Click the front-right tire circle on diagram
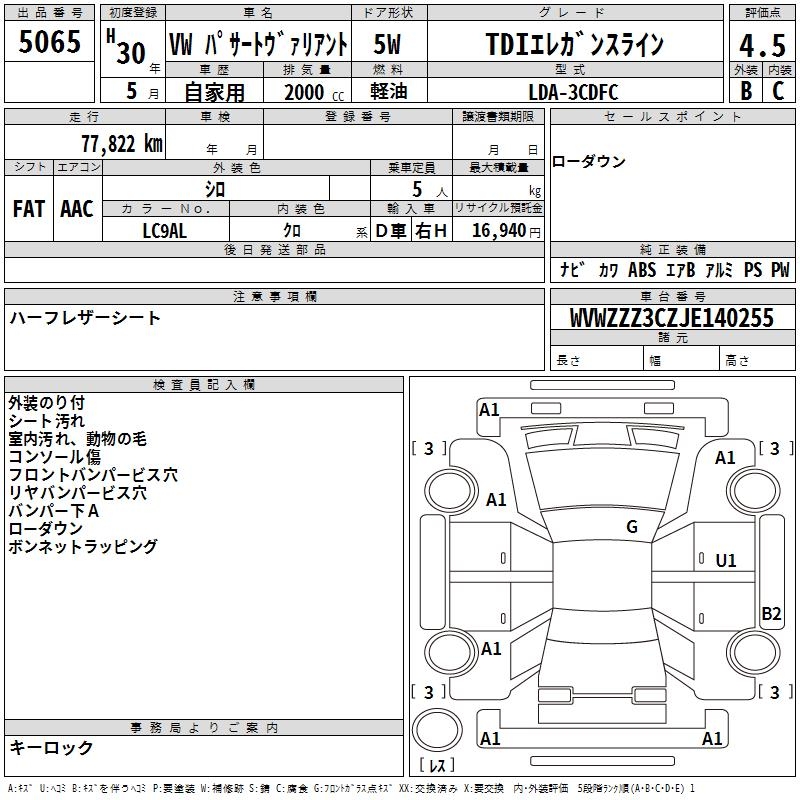800x800 pixels. [752, 489]
